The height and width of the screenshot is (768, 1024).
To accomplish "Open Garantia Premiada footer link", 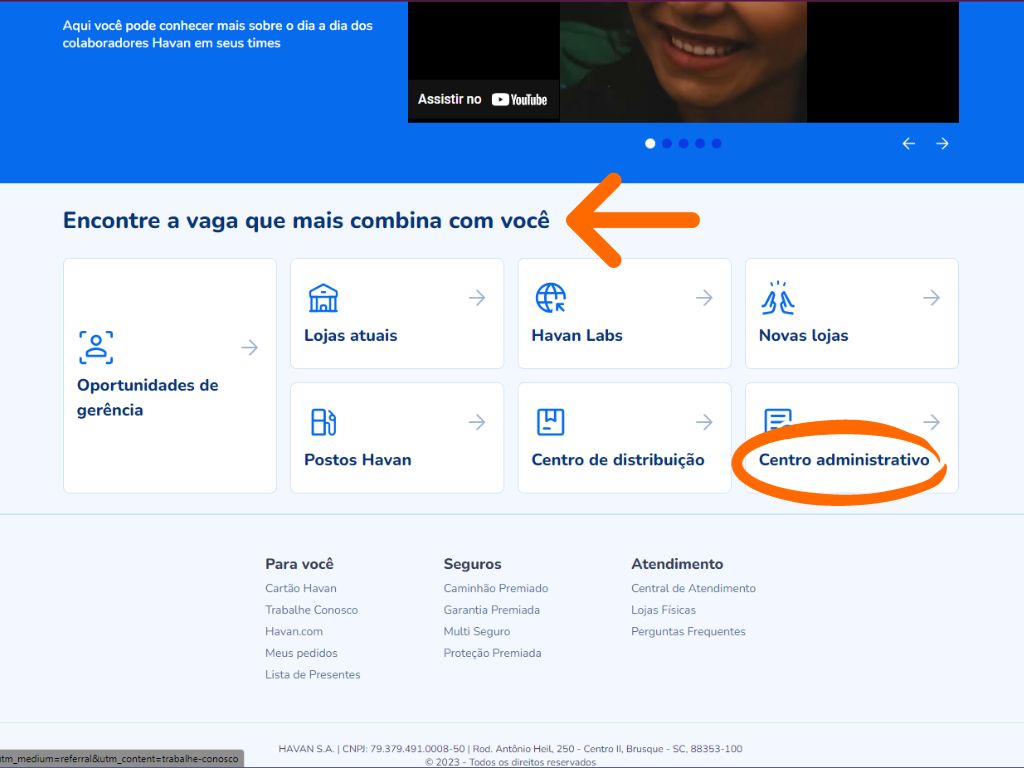I will coord(492,610).
